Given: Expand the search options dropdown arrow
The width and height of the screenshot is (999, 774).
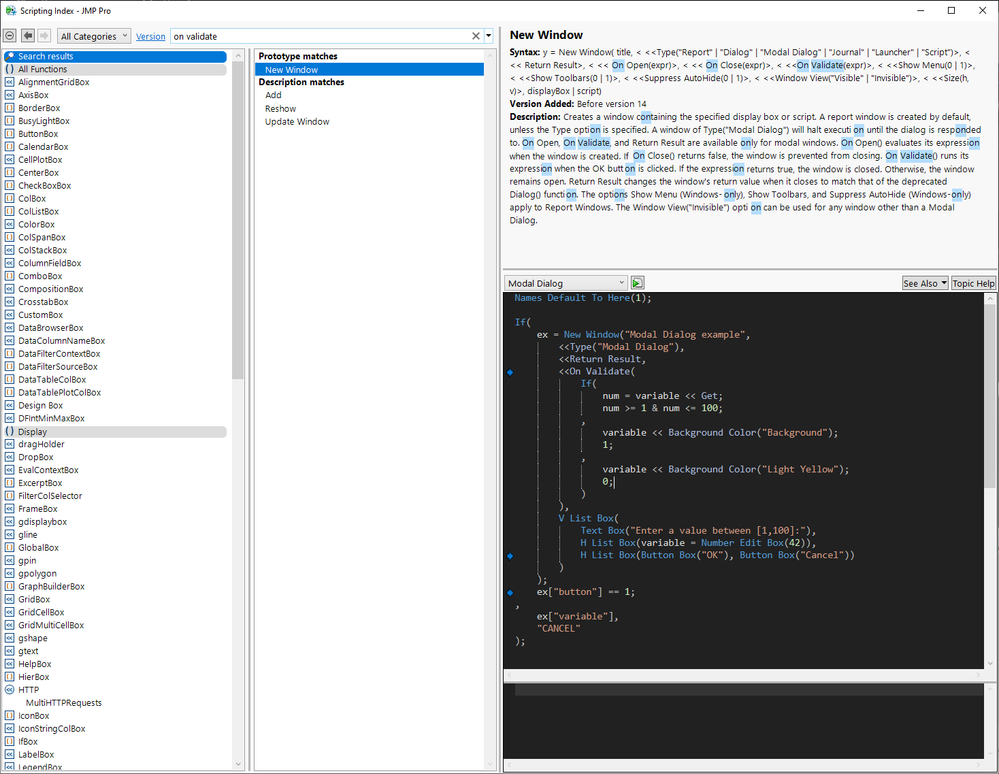Looking at the screenshot, I should click(489, 36).
